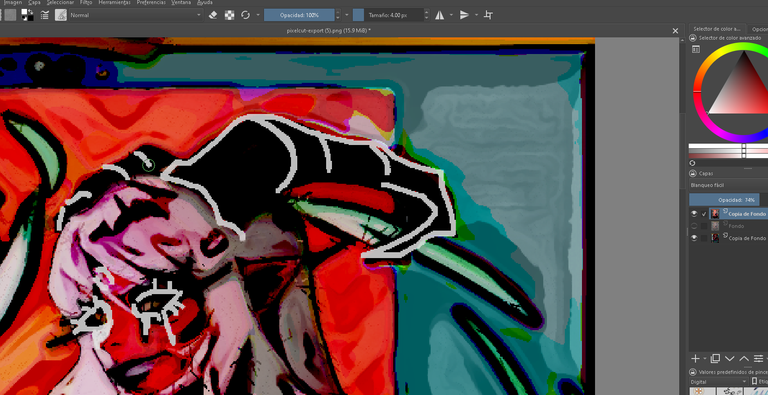The height and width of the screenshot is (395, 768).
Task: Toggle the eraser mode icon
Action: tap(213, 15)
